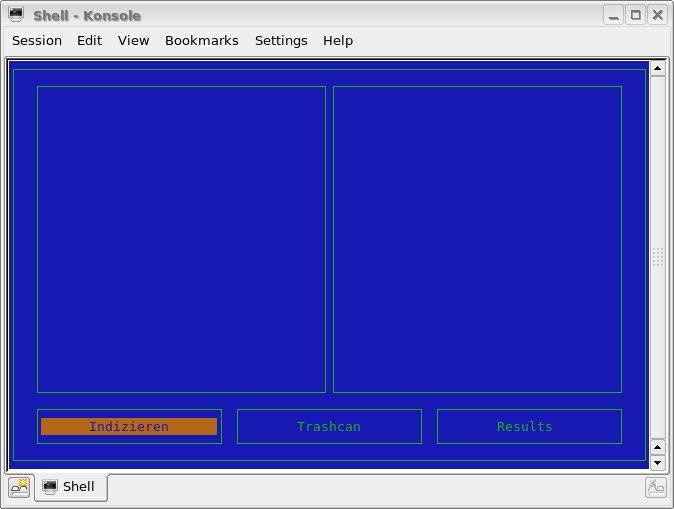The image size is (674, 509).
Task: Minimize the Konsole window
Action: click(x=613, y=15)
